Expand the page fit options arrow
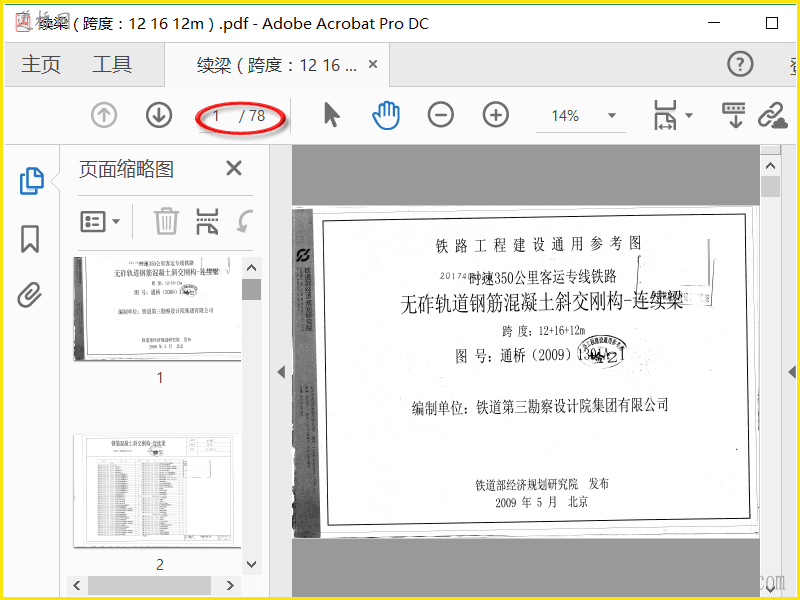Viewport: 800px width, 600px height. pyautogui.click(x=689, y=115)
